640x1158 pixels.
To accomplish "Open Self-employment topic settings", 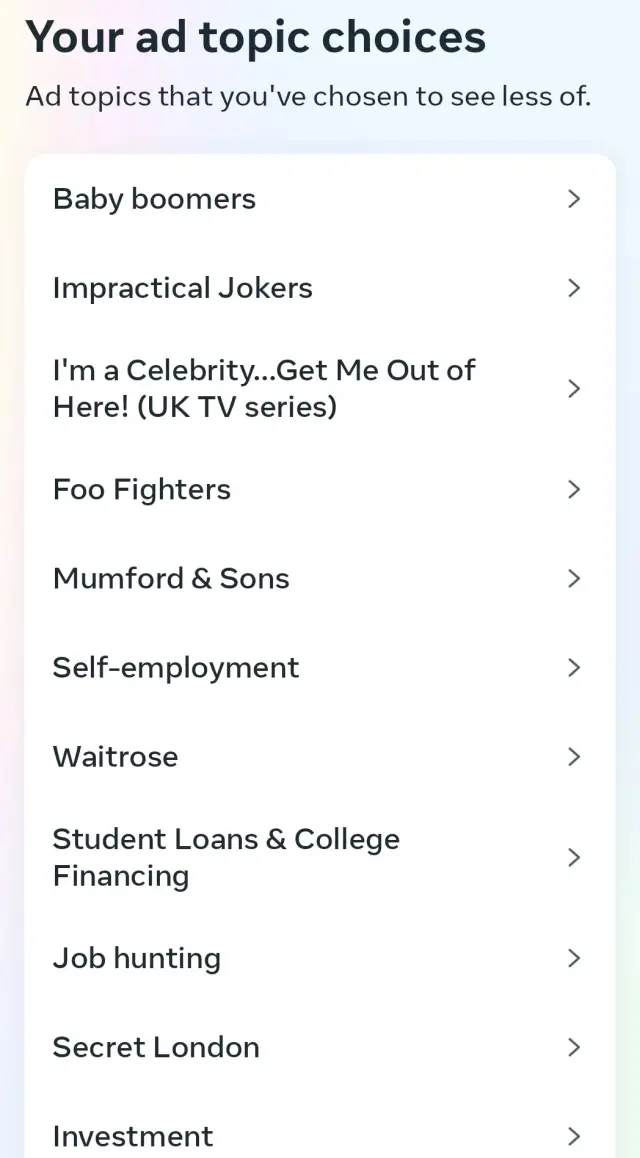I will click(176, 667).
